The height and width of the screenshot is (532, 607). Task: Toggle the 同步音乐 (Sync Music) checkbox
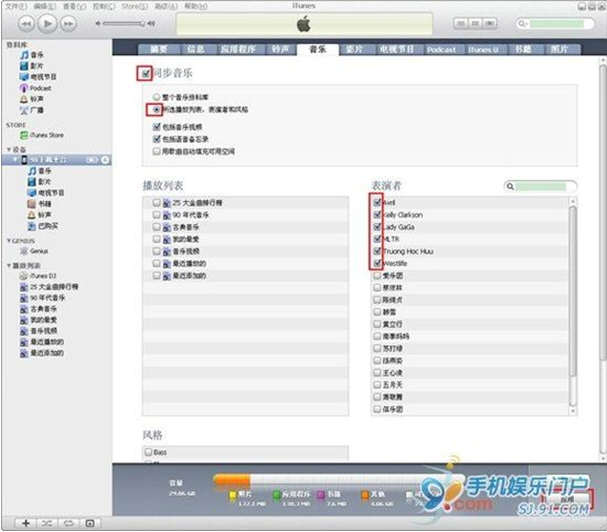(x=145, y=73)
